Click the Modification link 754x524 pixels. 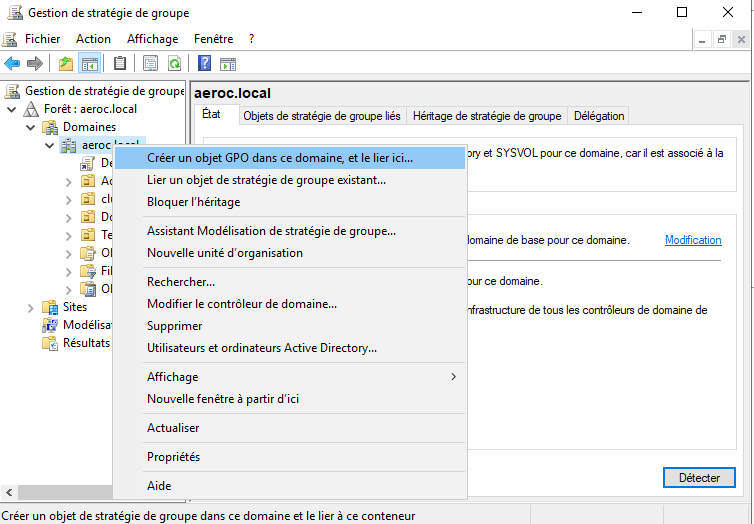[693, 240]
